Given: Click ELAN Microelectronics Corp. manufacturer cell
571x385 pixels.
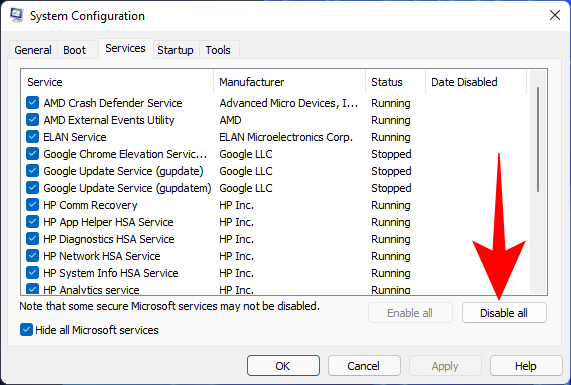Looking at the screenshot, I should pyautogui.click(x=286, y=137).
